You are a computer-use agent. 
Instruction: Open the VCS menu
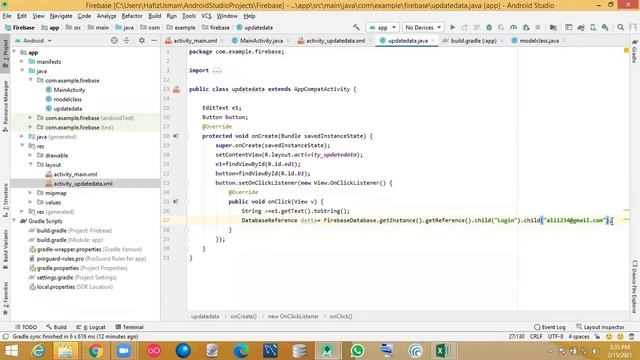click(x=206, y=16)
